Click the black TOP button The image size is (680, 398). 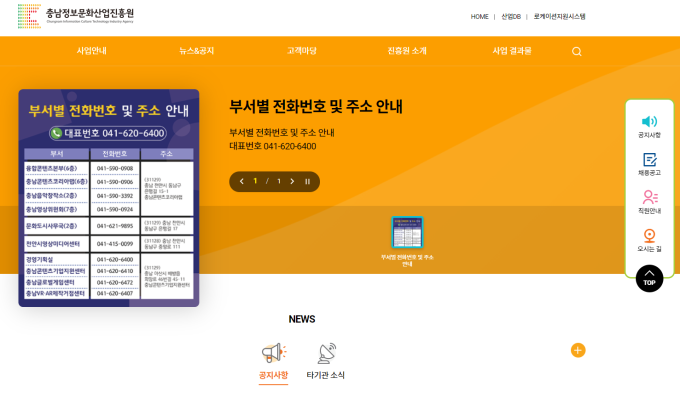pos(649,278)
